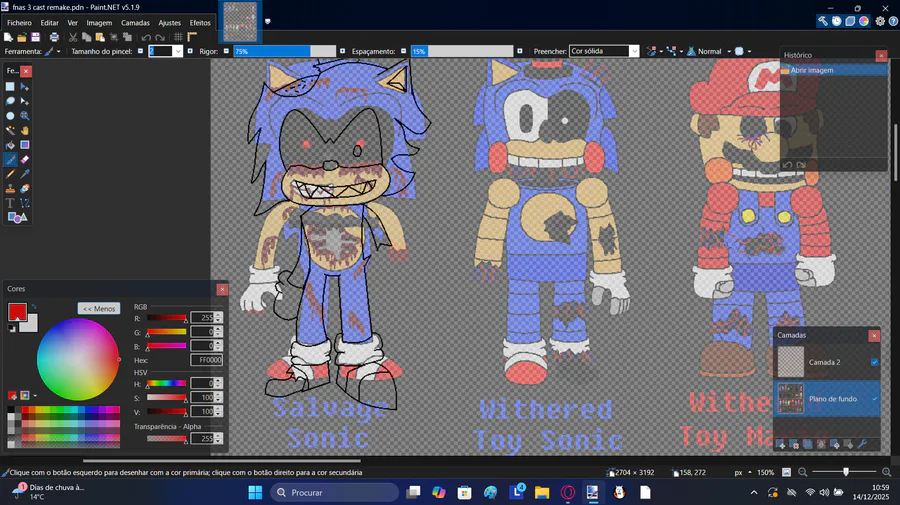Select the Move Selection tool
Screen dimensions: 900x505
point(25,101)
